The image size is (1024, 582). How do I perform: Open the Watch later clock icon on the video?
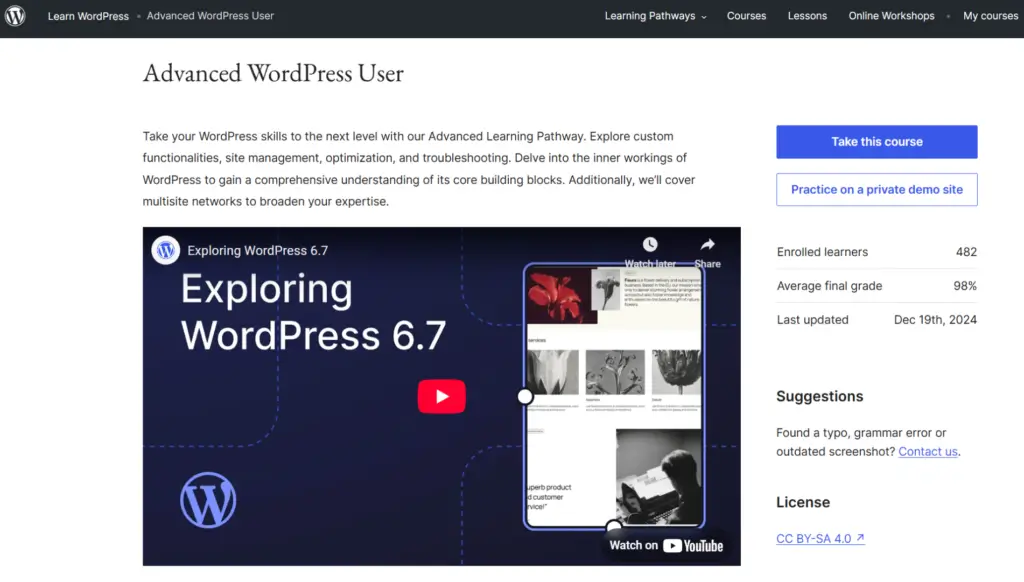click(x=651, y=244)
